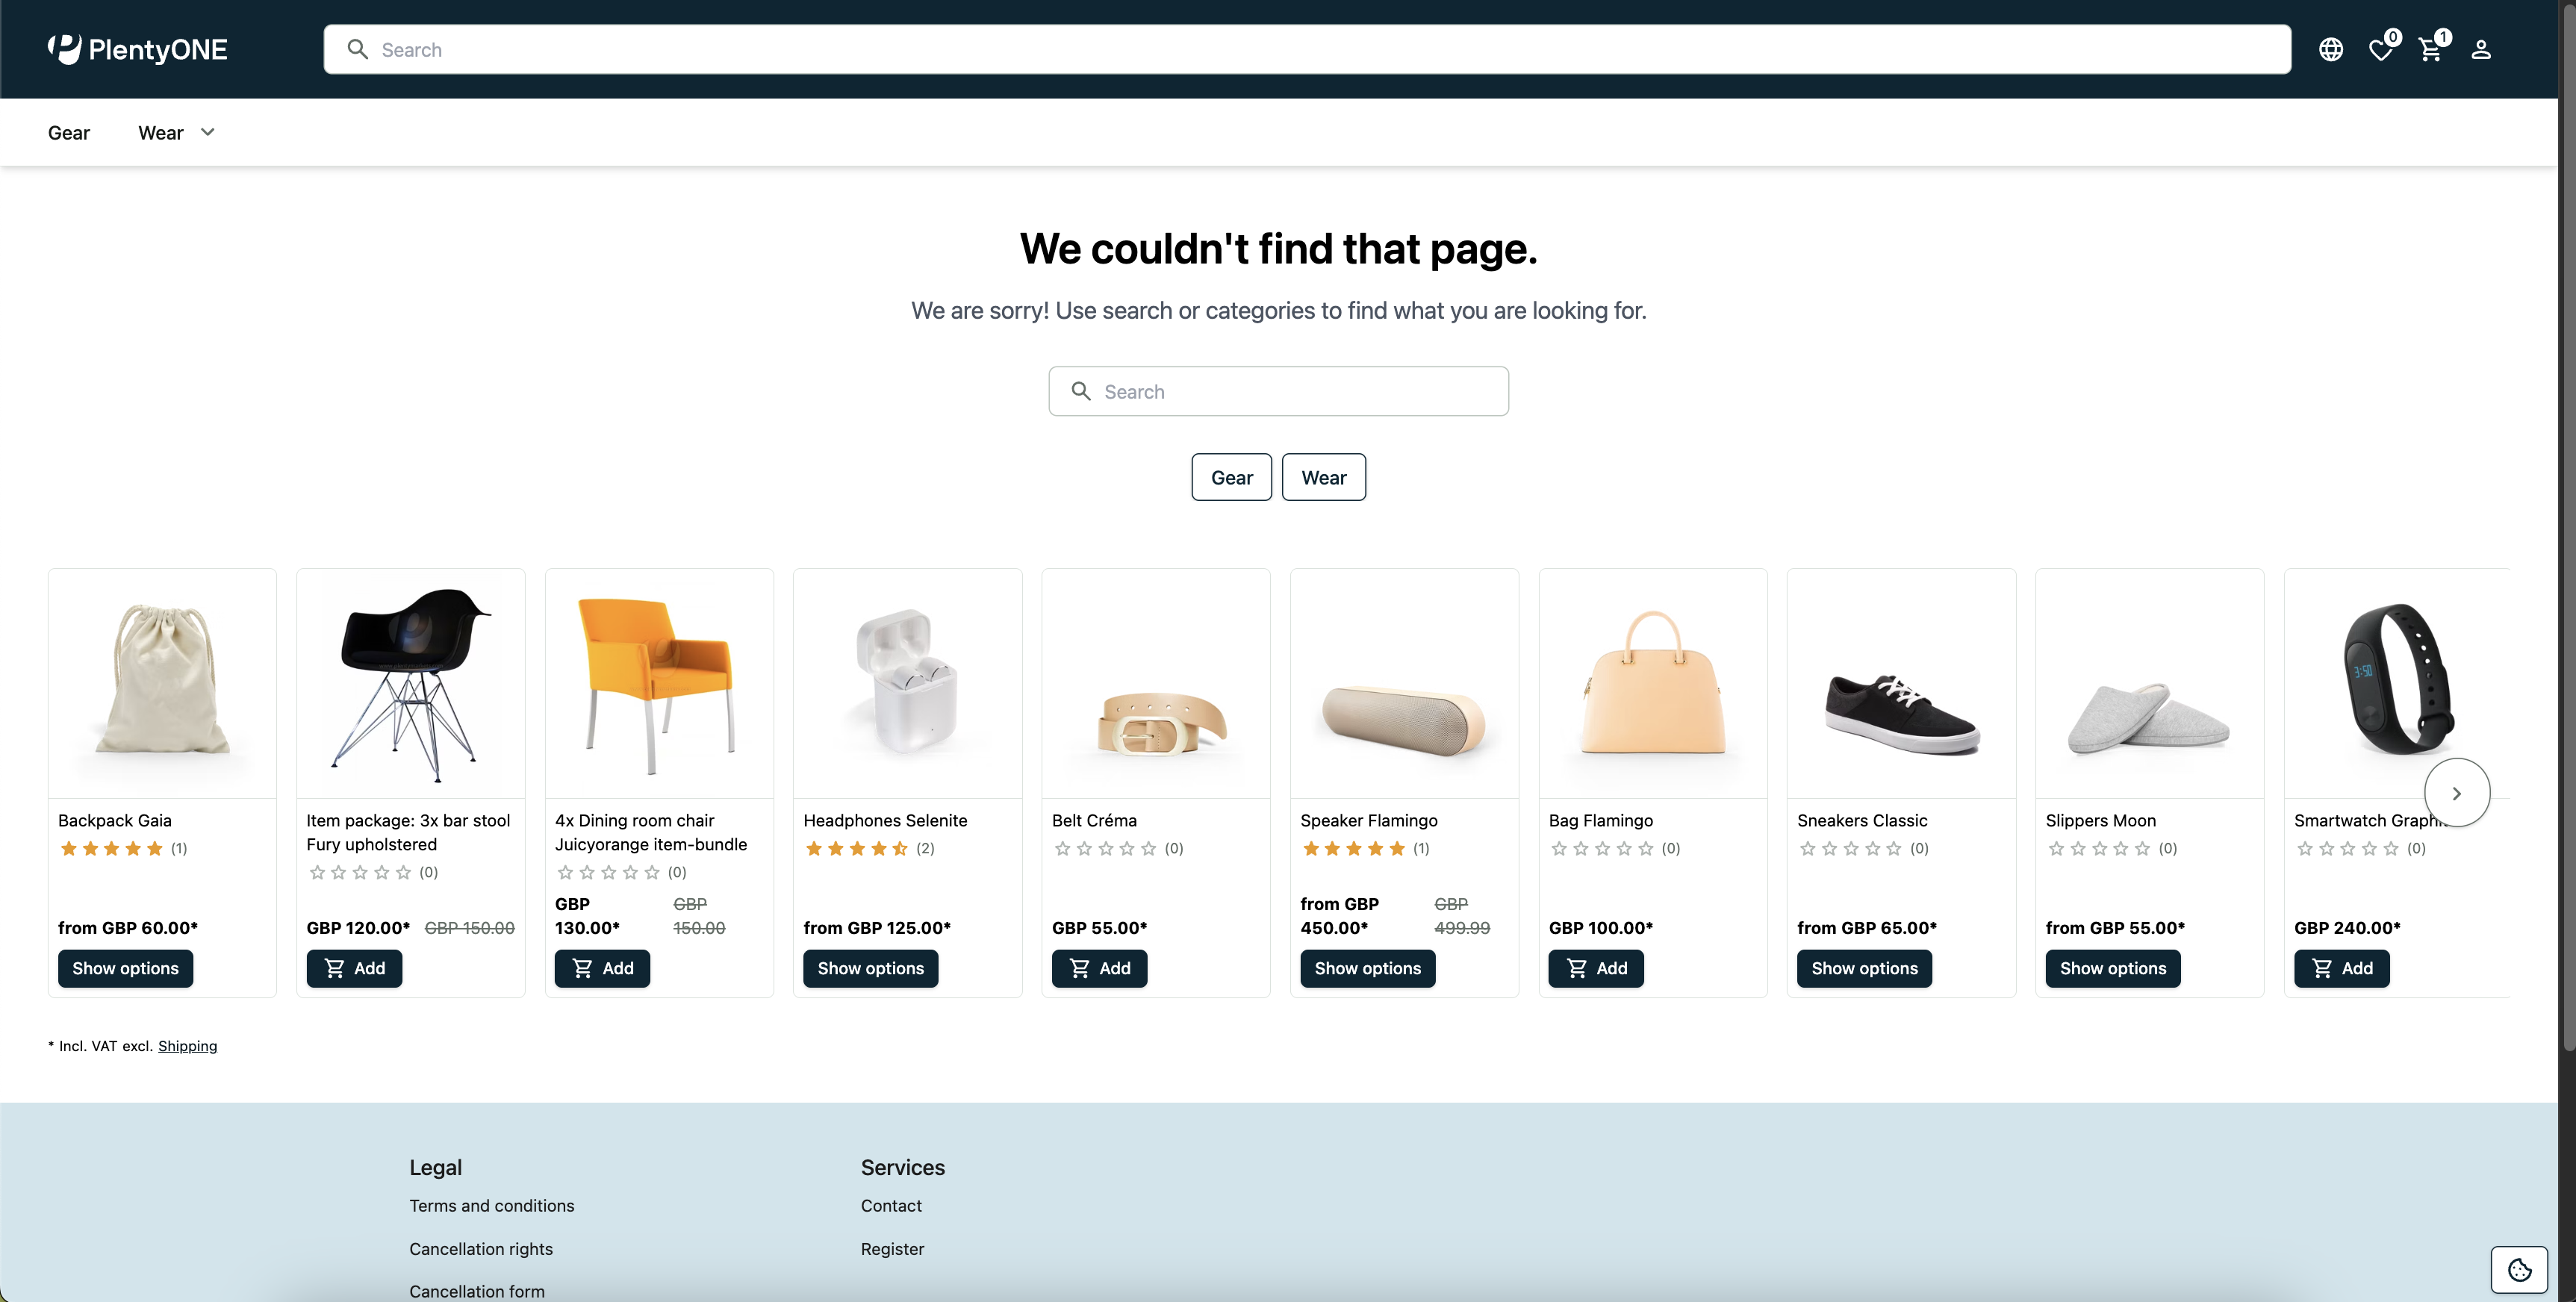This screenshot has height=1302, width=2576.
Task: Open Headphones Selenite product image
Action: pos(907,683)
